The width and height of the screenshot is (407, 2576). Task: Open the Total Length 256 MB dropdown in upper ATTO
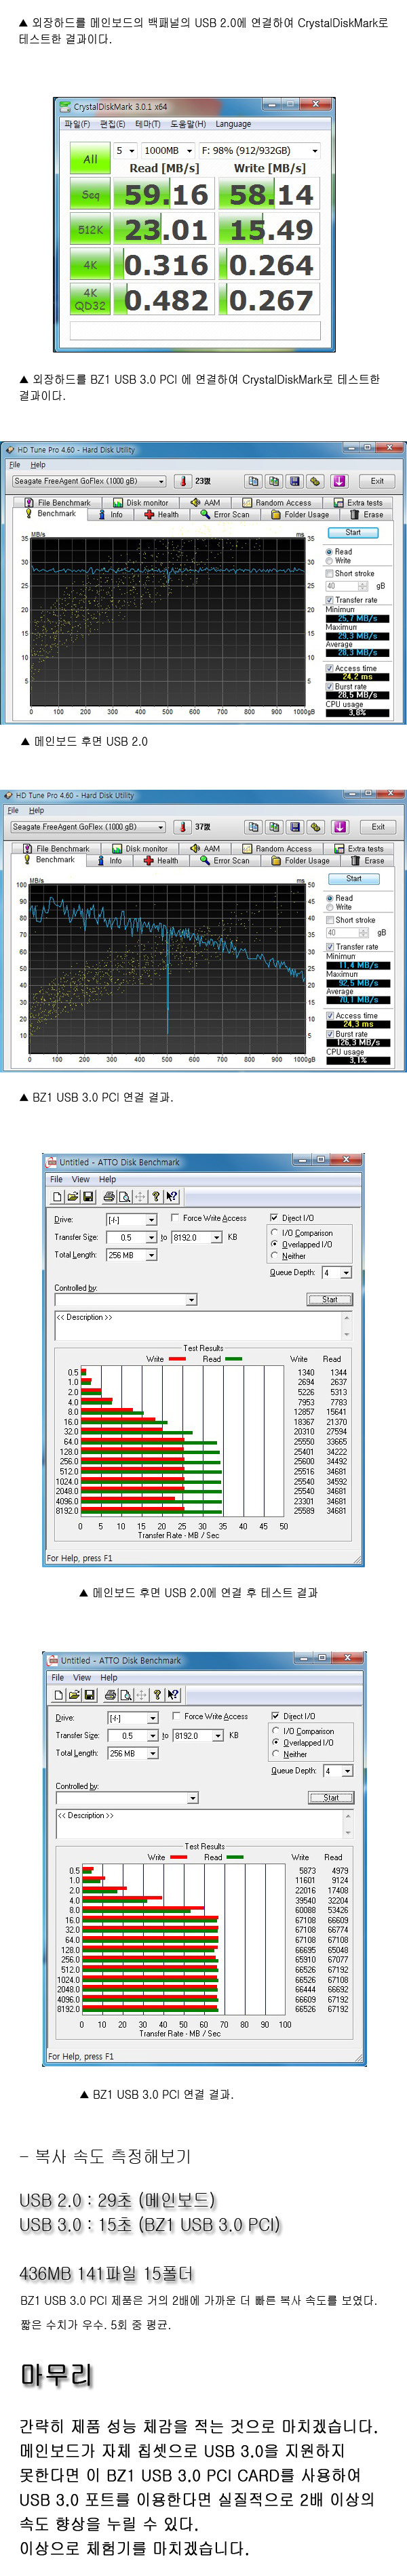click(x=132, y=1255)
